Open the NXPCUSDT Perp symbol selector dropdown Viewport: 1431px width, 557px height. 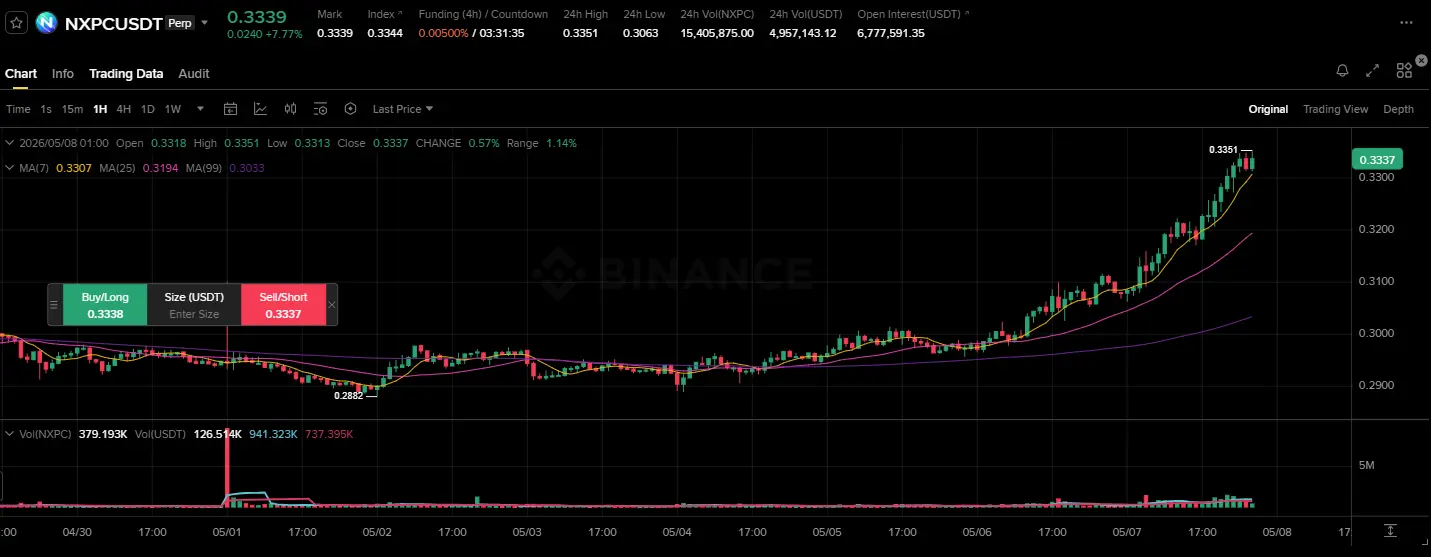205,22
